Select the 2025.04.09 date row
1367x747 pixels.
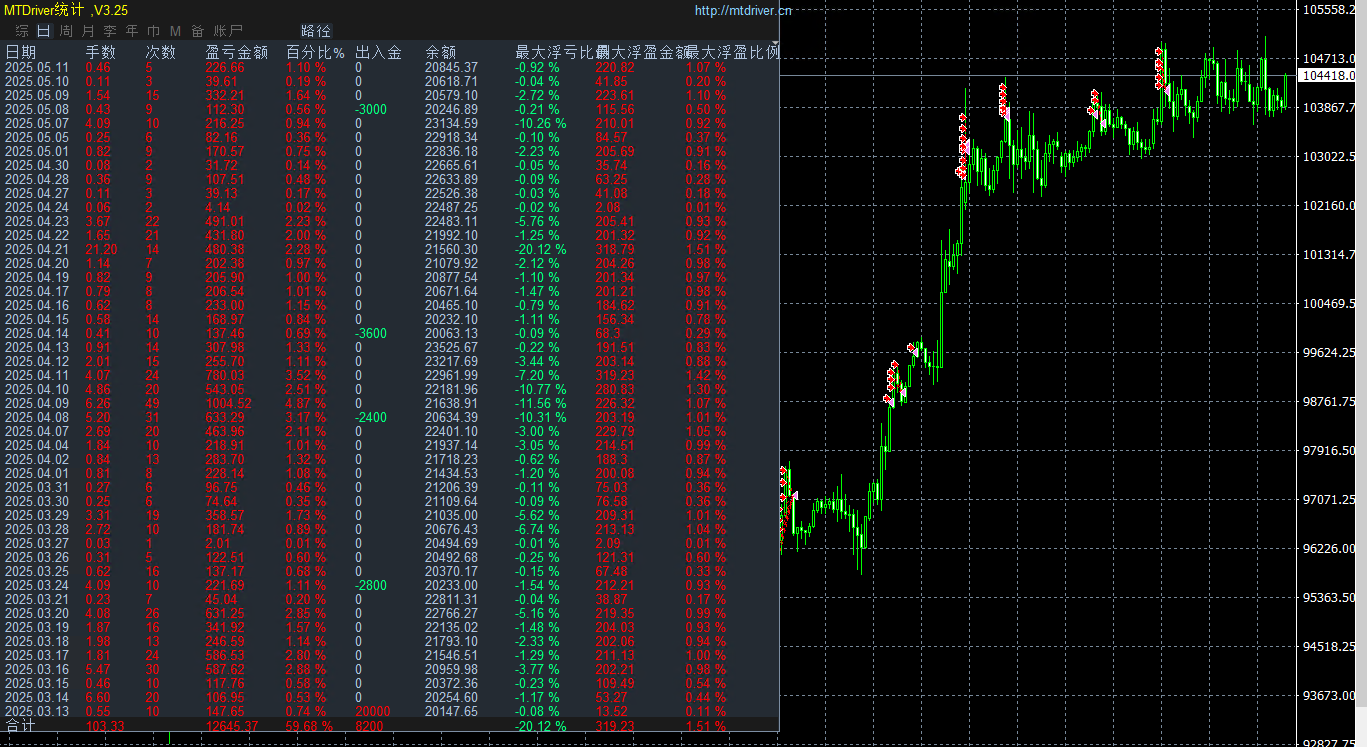[37, 403]
